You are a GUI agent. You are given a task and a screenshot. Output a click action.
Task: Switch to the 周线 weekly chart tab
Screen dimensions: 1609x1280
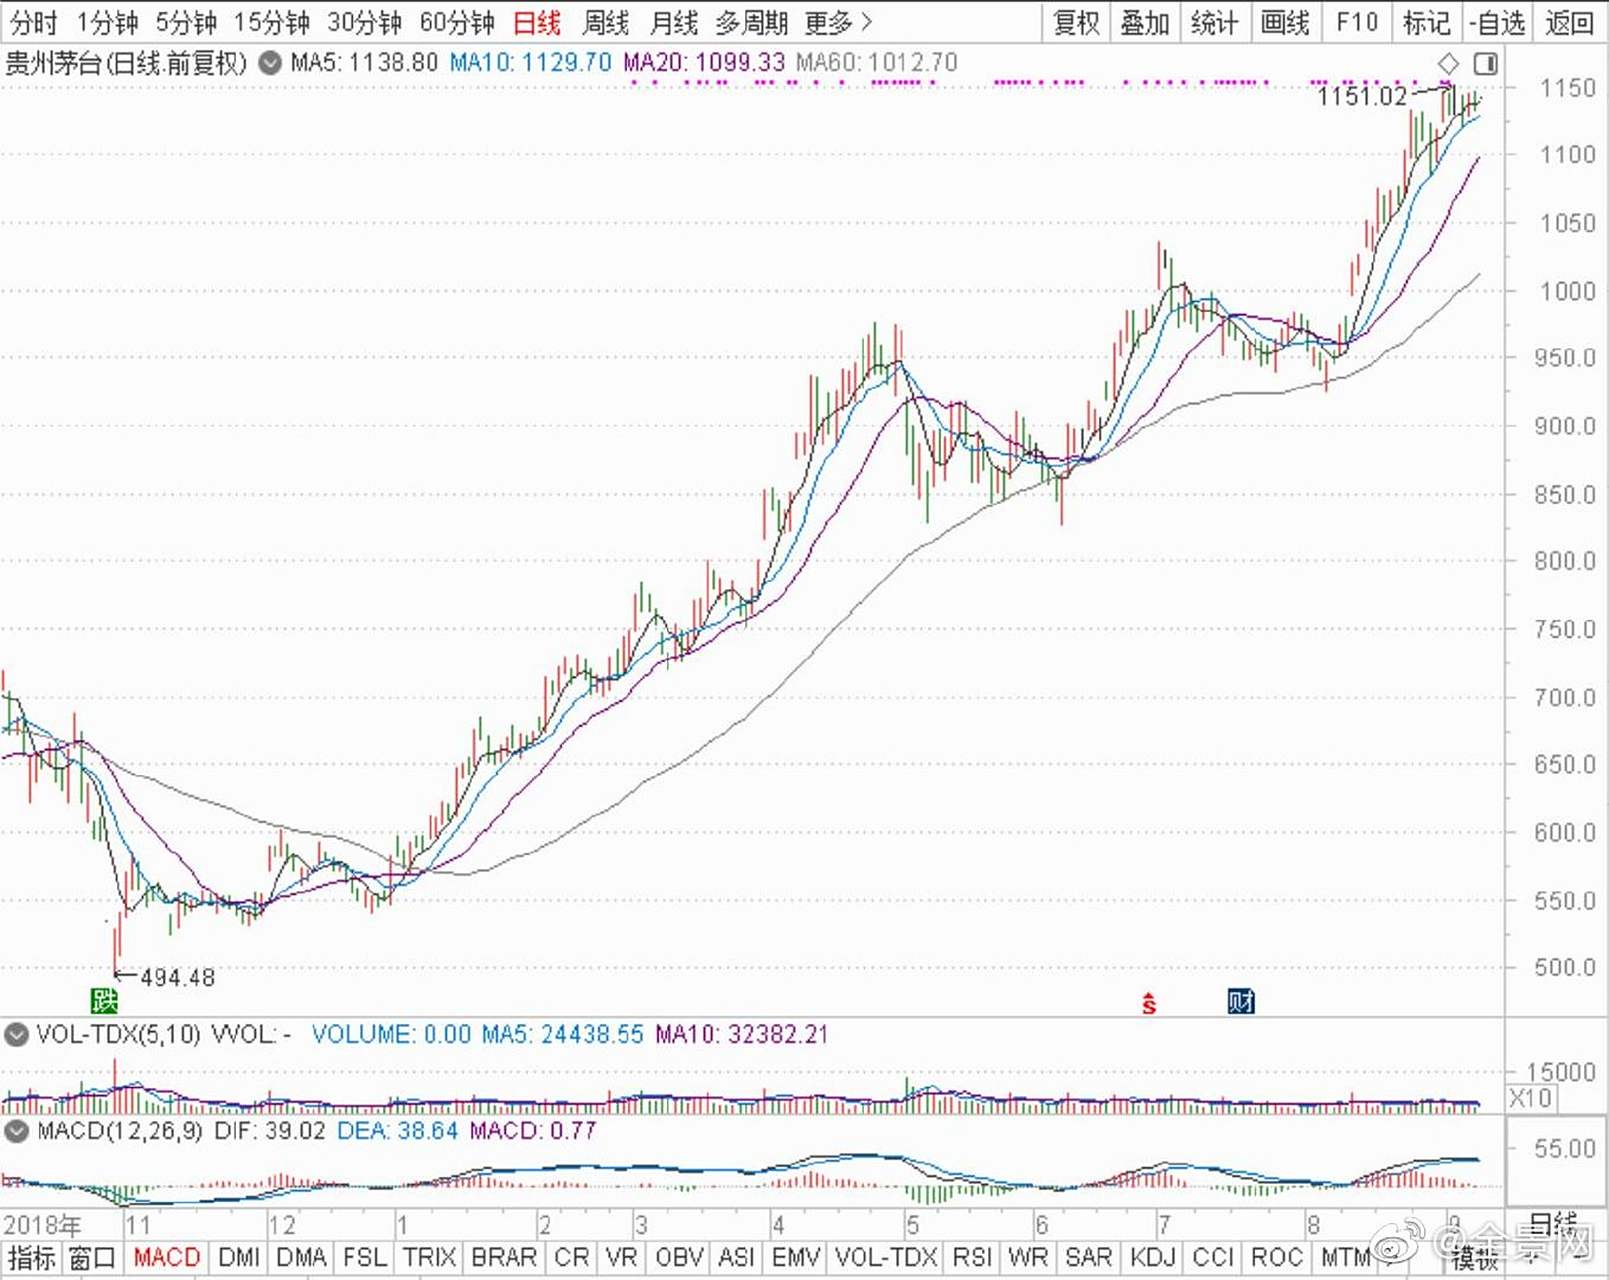coord(606,22)
